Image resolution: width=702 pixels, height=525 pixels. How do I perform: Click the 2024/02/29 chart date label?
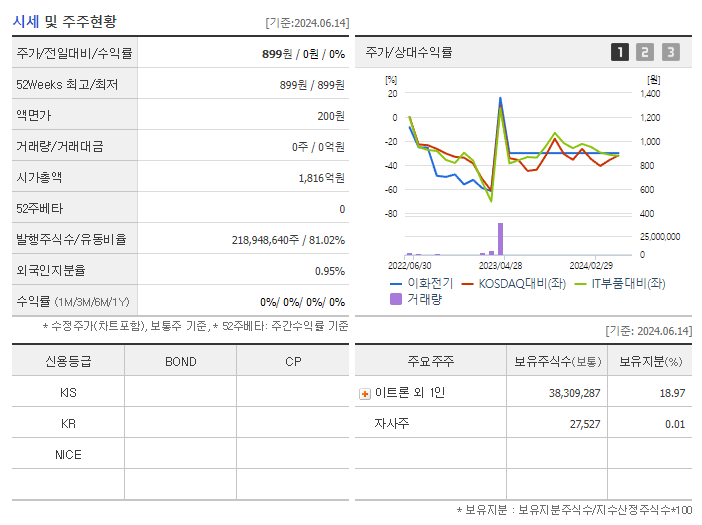click(x=591, y=266)
